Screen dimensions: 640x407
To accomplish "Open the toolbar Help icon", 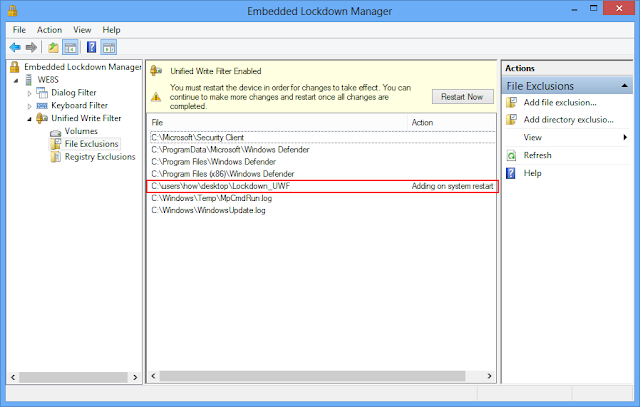I will (x=91, y=47).
